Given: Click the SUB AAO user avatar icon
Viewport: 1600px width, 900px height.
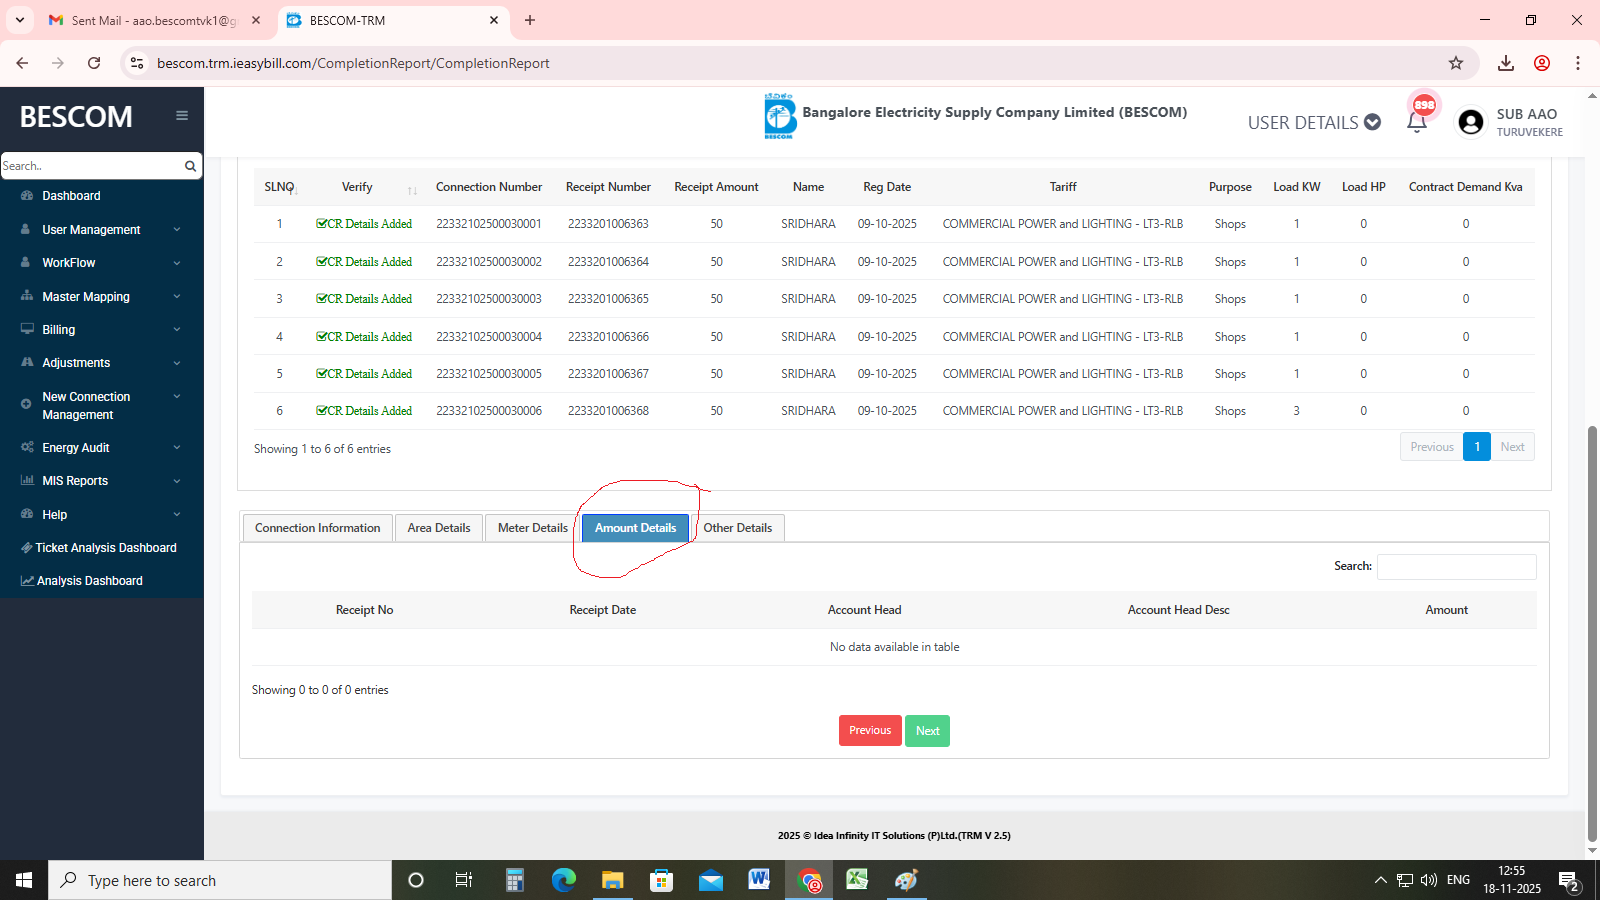Looking at the screenshot, I should tap(1470, 122).
